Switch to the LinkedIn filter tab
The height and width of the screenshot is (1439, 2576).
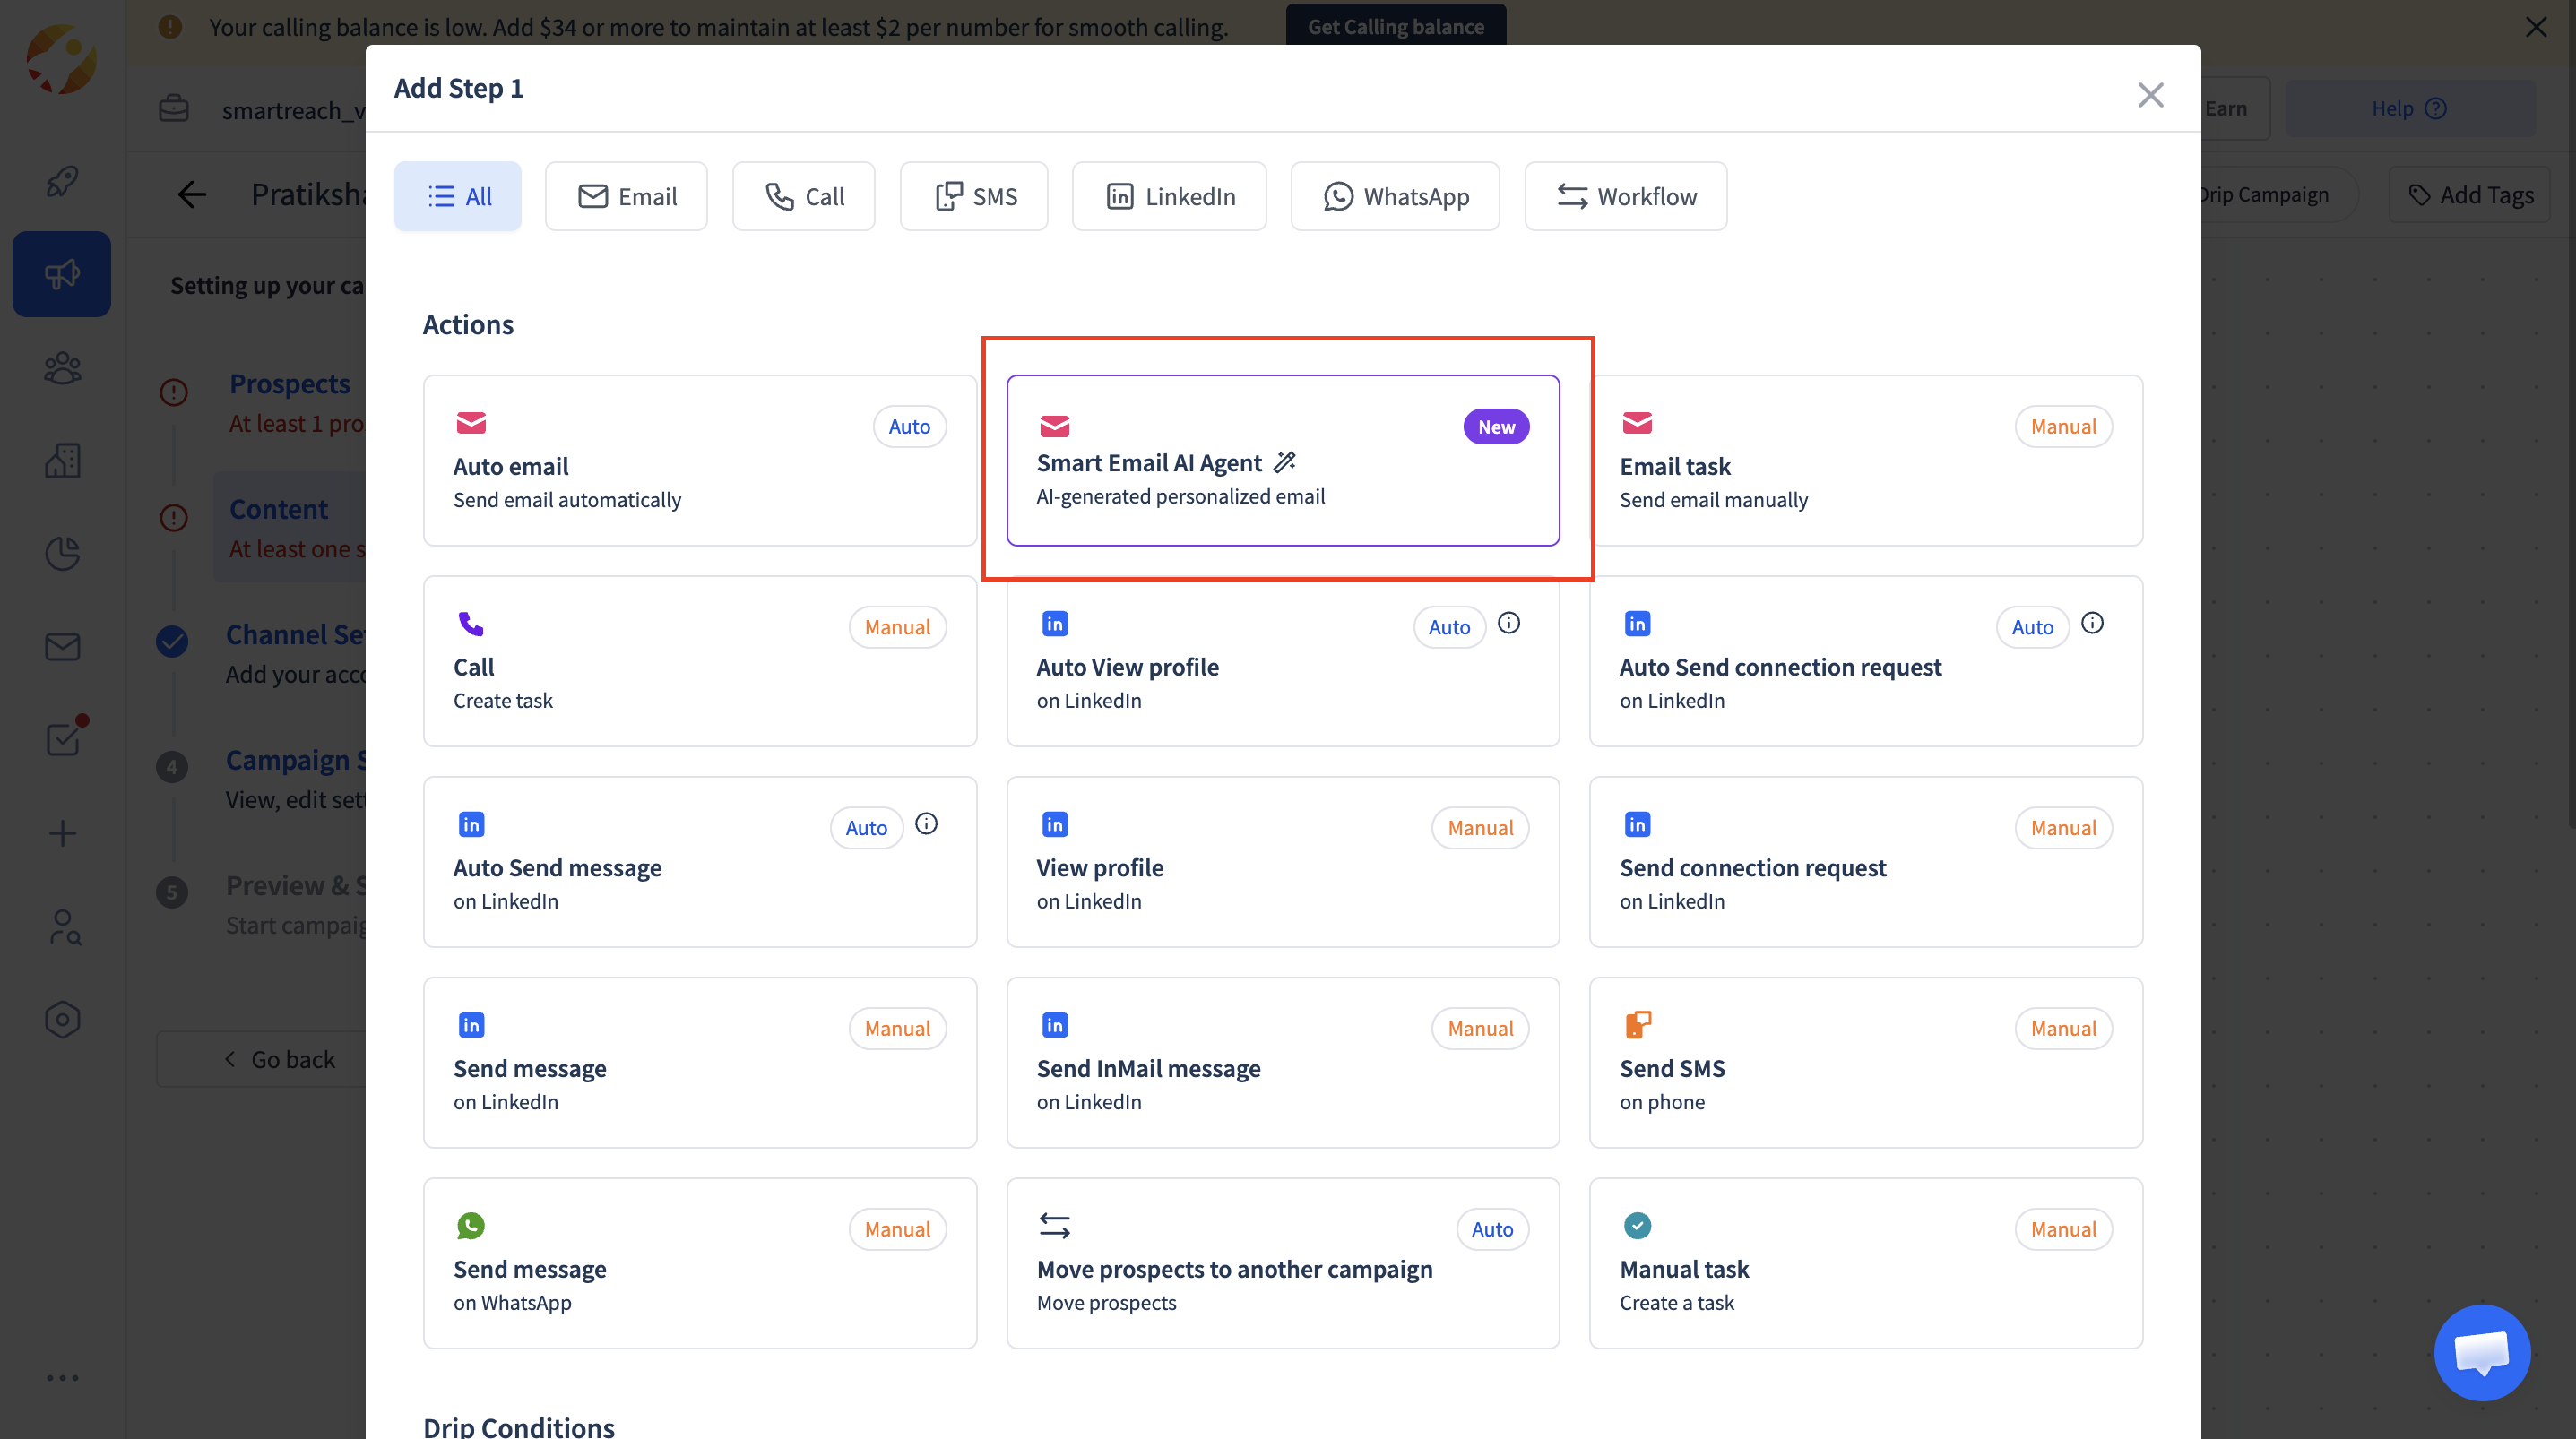click(1169, 196)
